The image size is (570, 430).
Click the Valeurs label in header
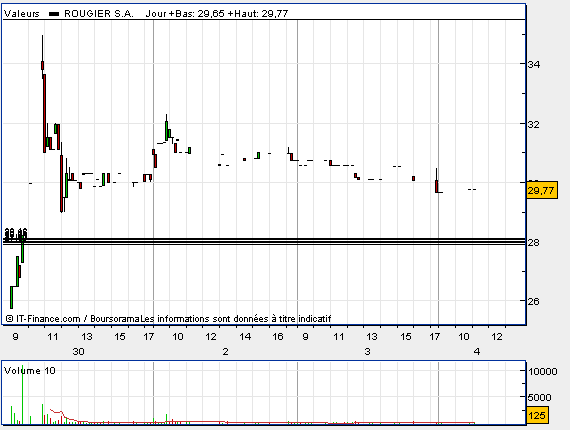(x=22, y=14)
